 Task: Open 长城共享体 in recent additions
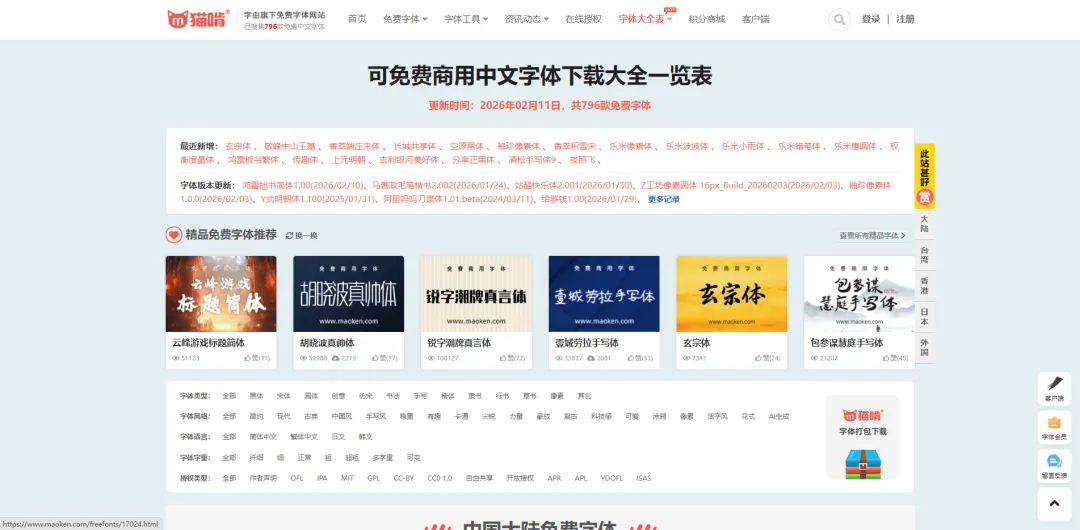pyautogui.click(x=415, y=146)
